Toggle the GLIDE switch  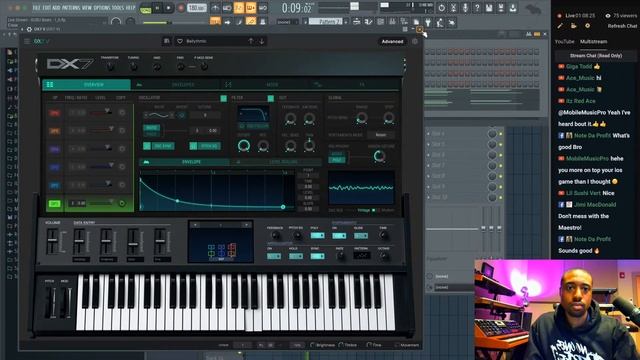tap(360, 236)
